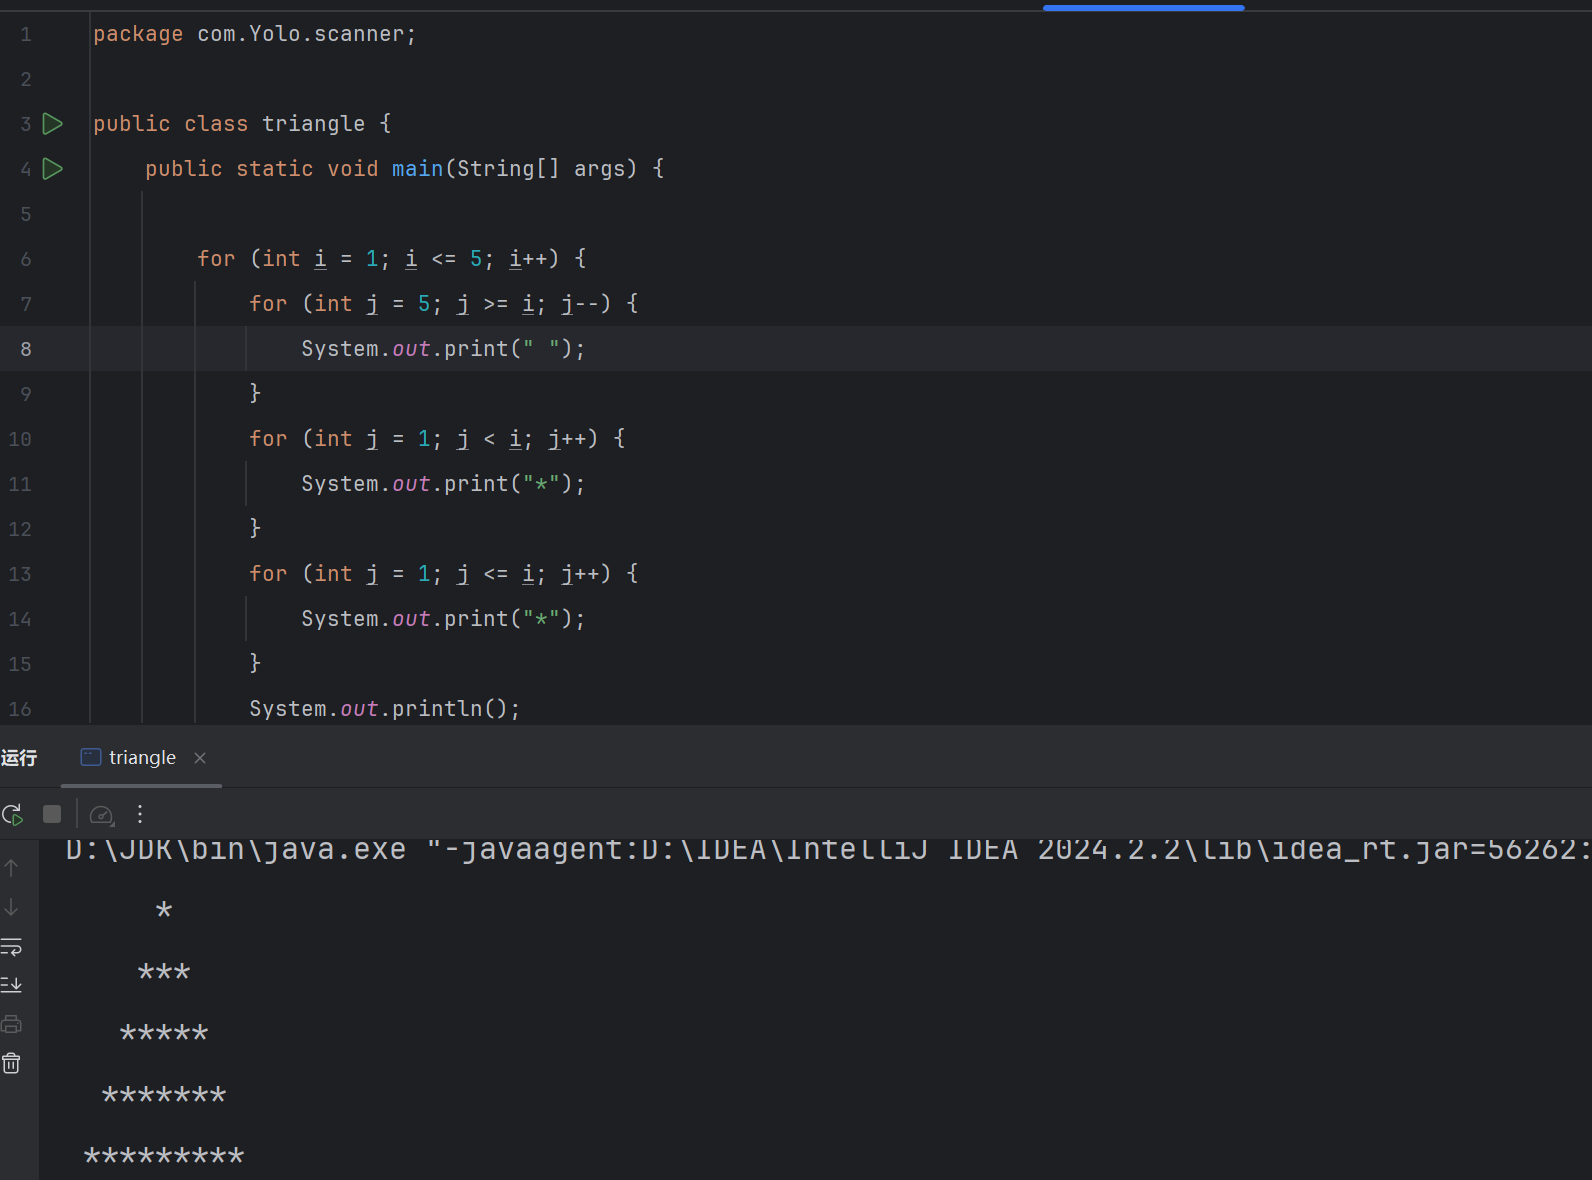
Task: Click the for loop with j <= i condition
Action: coord(444,574)
